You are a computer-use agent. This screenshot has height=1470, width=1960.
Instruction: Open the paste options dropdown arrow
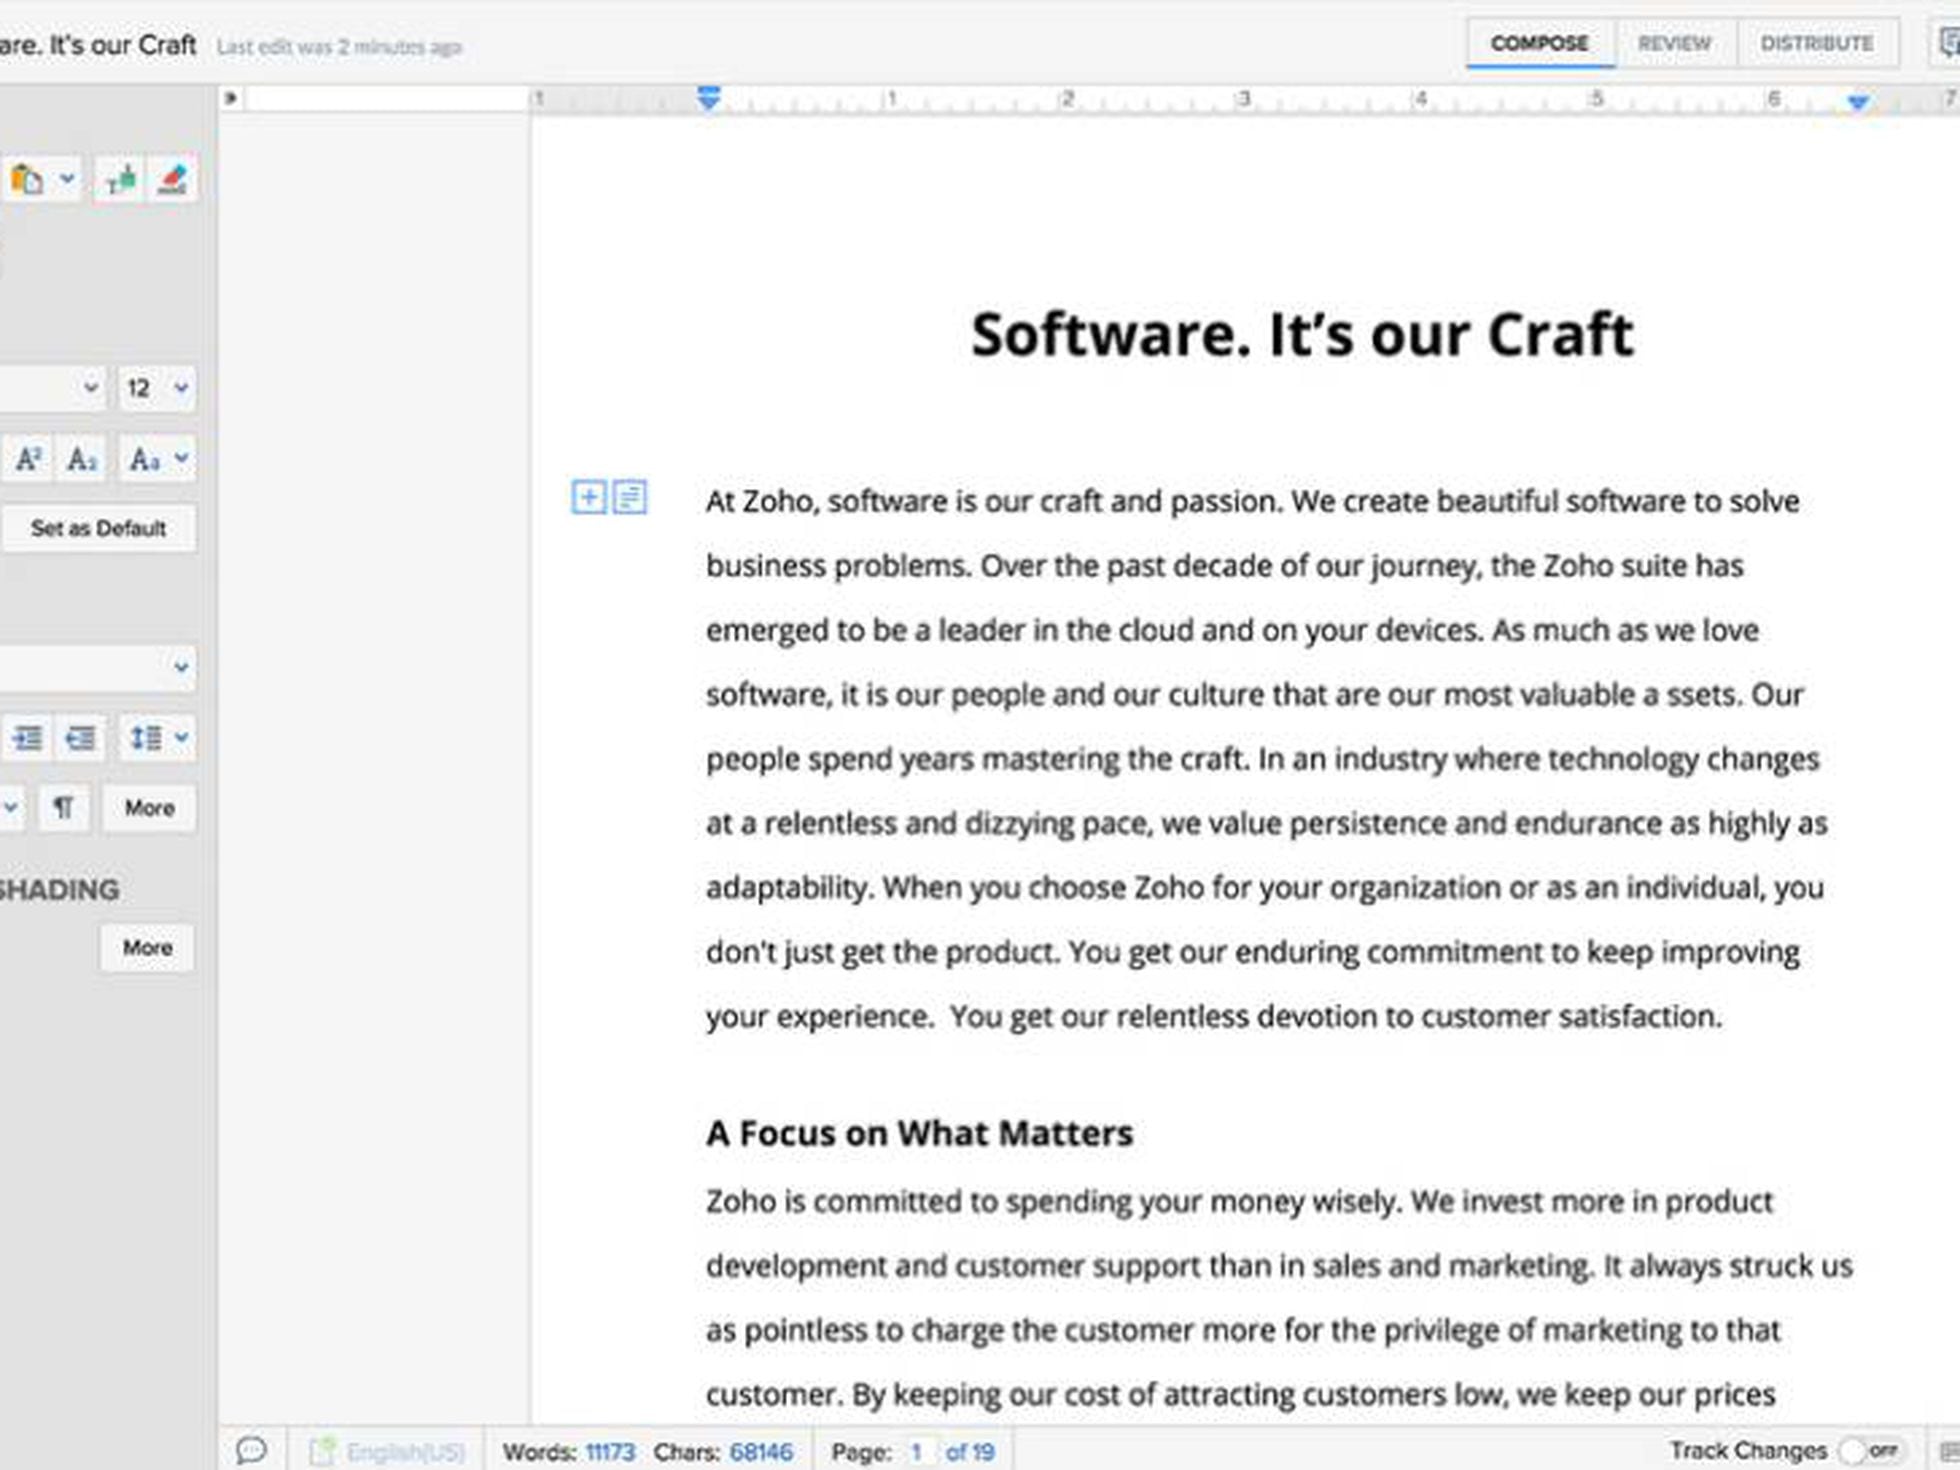tap(67, 180)
